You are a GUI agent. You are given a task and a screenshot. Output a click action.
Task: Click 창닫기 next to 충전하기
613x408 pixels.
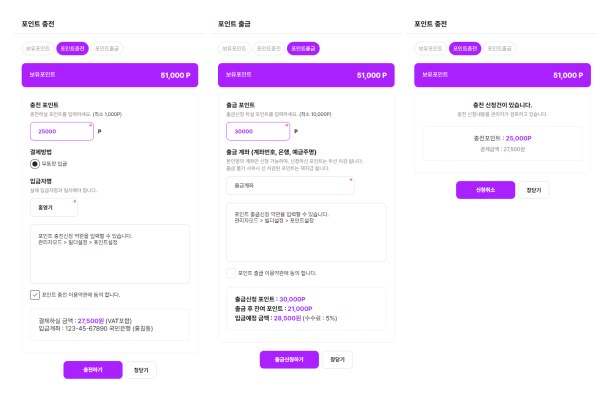pos(141,370)
